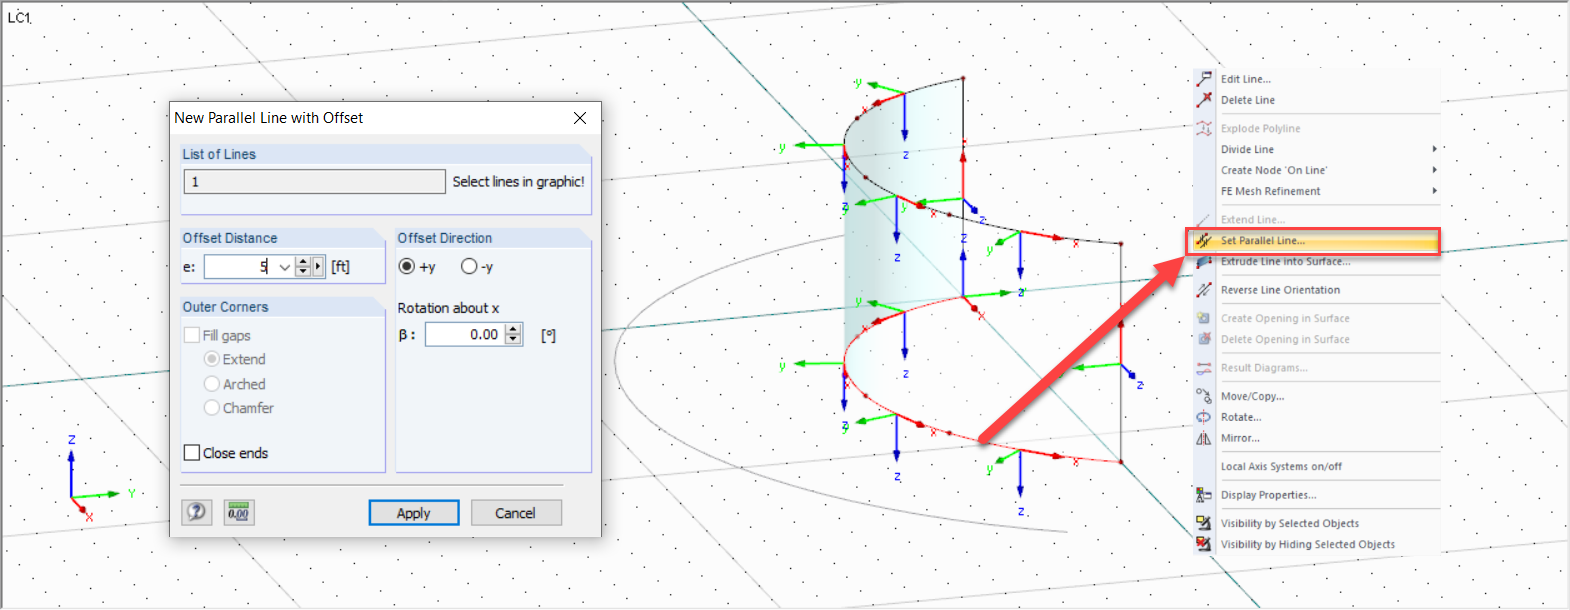This screenshot has width=1570, height=610.
Task: Click the Edit Line pencil icon
Action: click(1204, 79)
